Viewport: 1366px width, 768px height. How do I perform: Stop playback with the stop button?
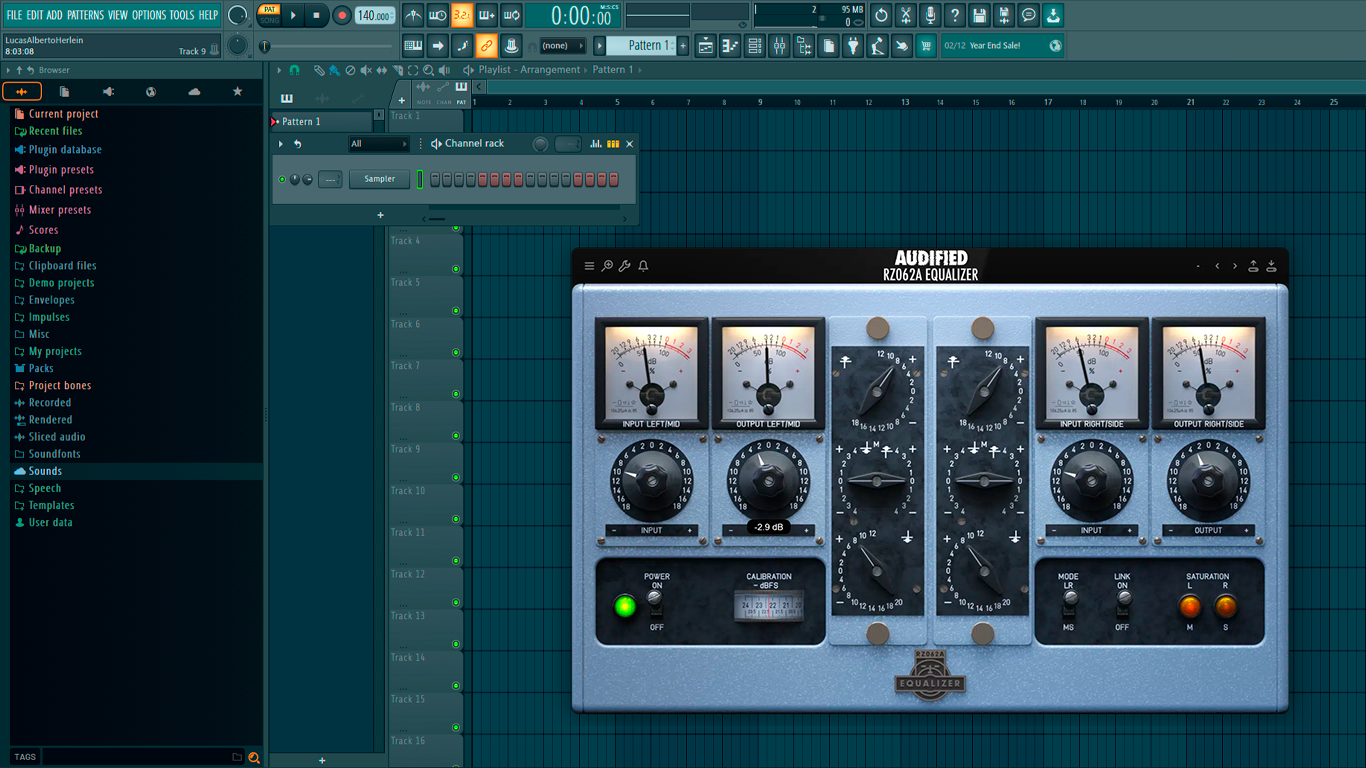coord(316,15)
